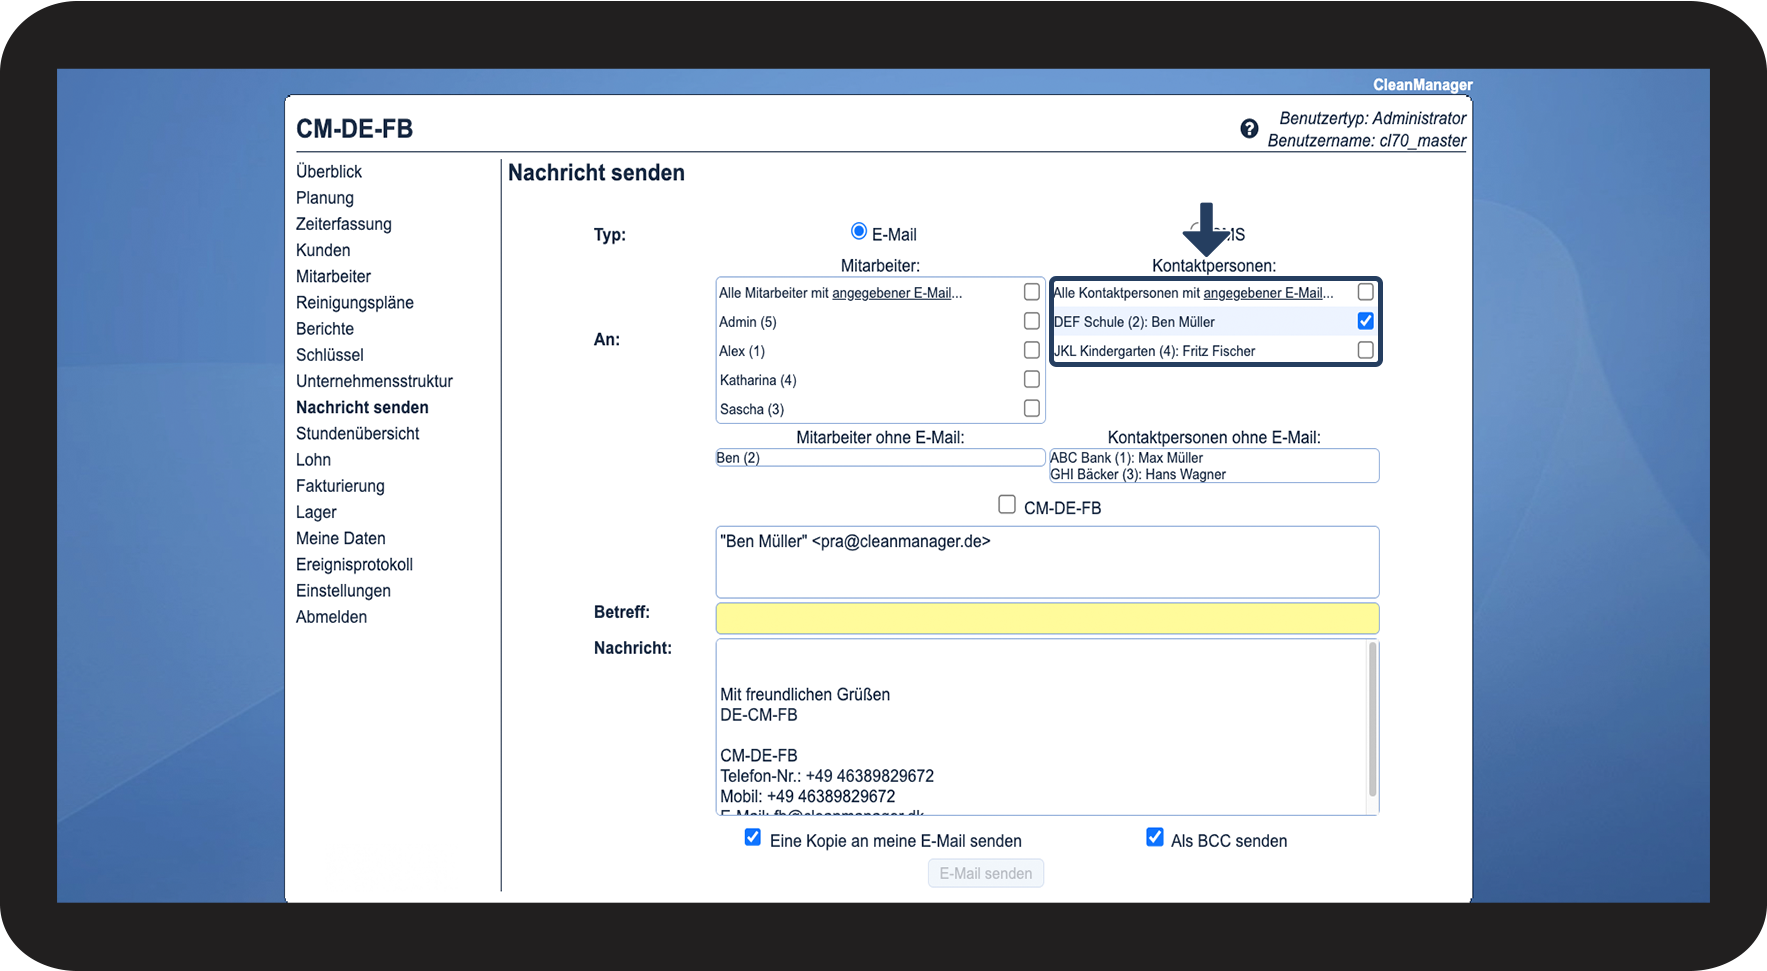This screenshot has width=1767, height=971.
Task: Navigate to Fakturierung section
Action: [x=340, y=486]
